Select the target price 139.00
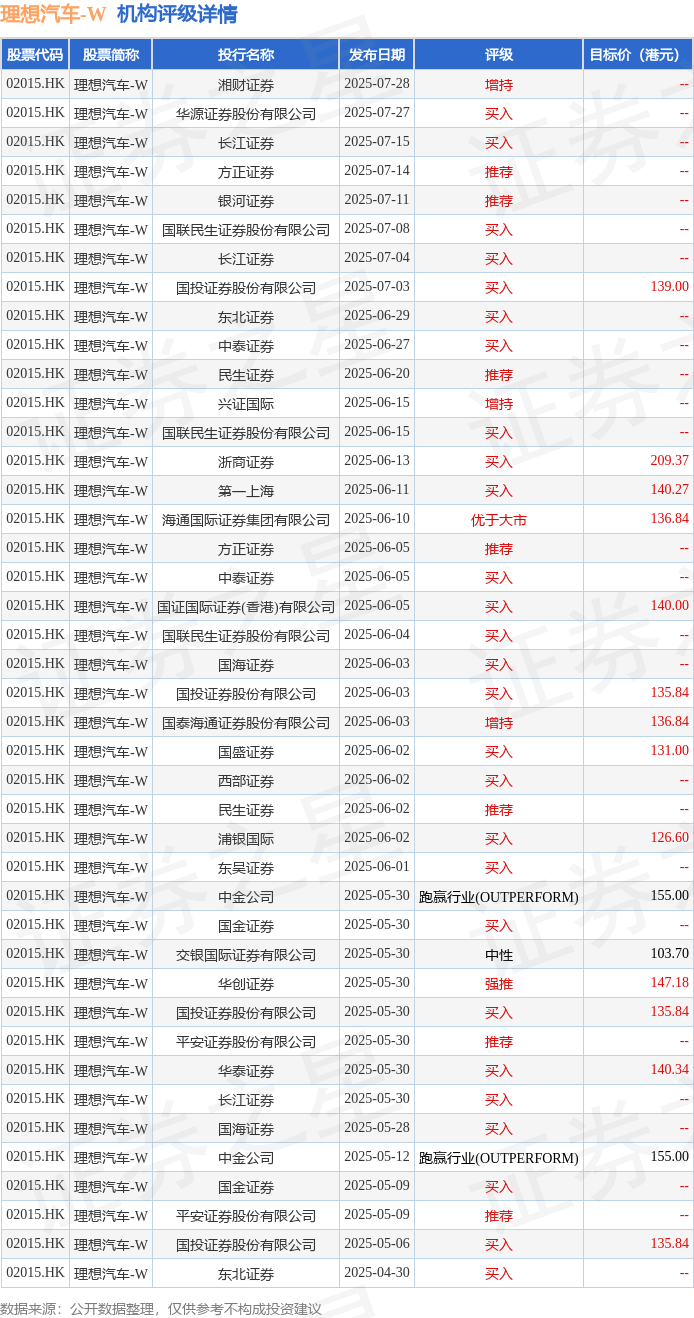The image size is (694, 1318). pos(669,287)
